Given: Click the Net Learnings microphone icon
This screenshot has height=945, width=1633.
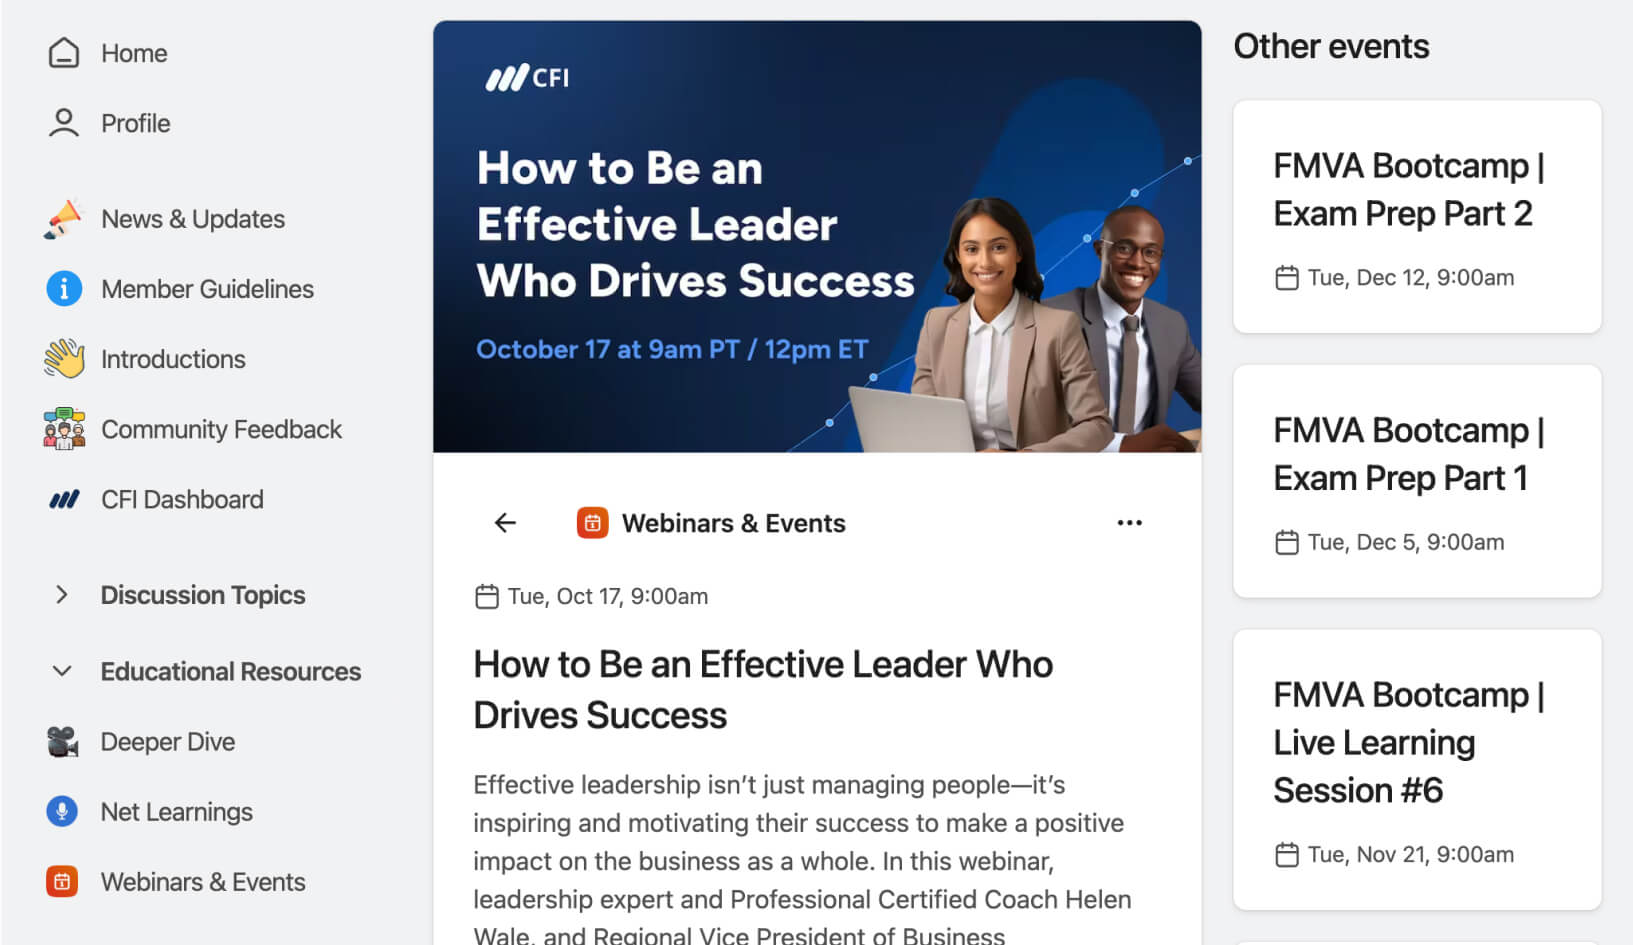Looking at the screenshot, I should (x=62, y=811).
